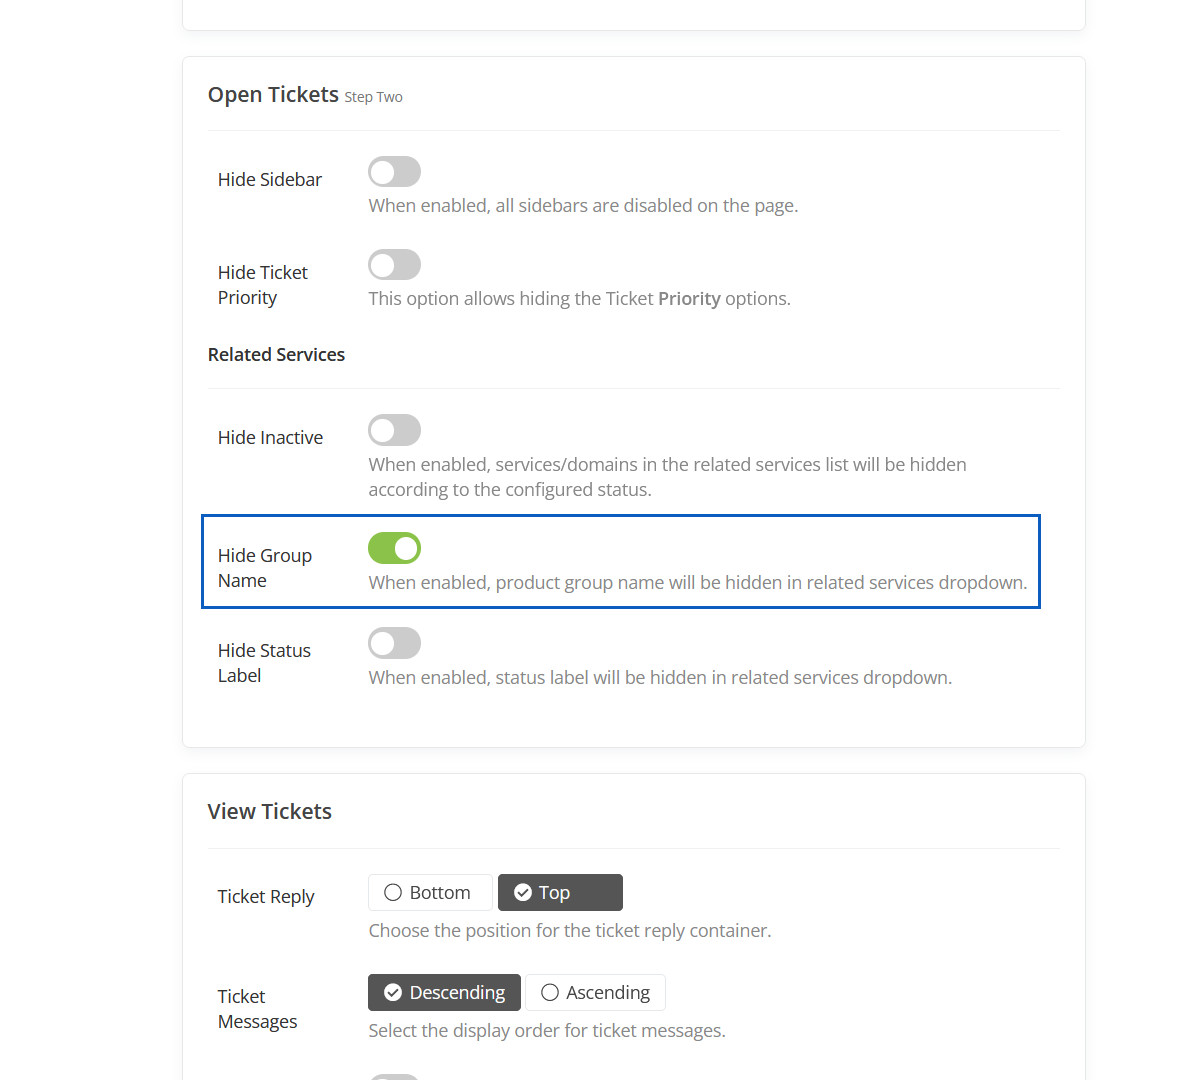Enable the Hide Status Label switch
1200x1080 pixels.
(x=394, y=643)
